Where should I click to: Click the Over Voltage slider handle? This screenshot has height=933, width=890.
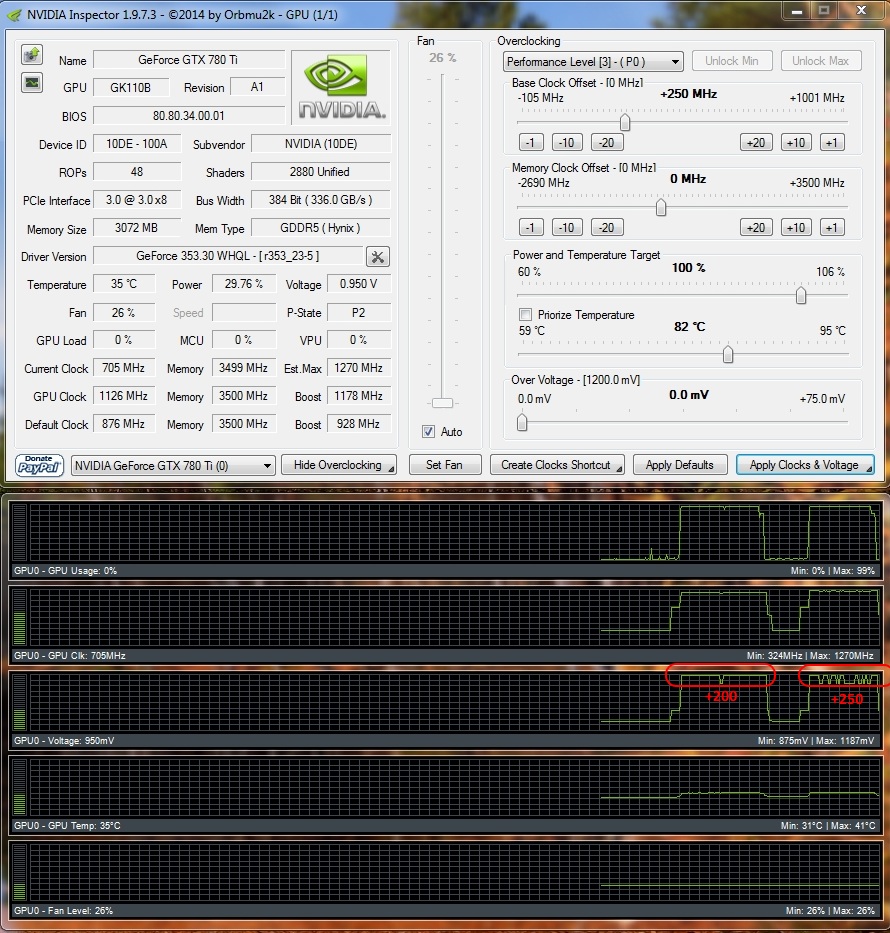pos(522,422)
